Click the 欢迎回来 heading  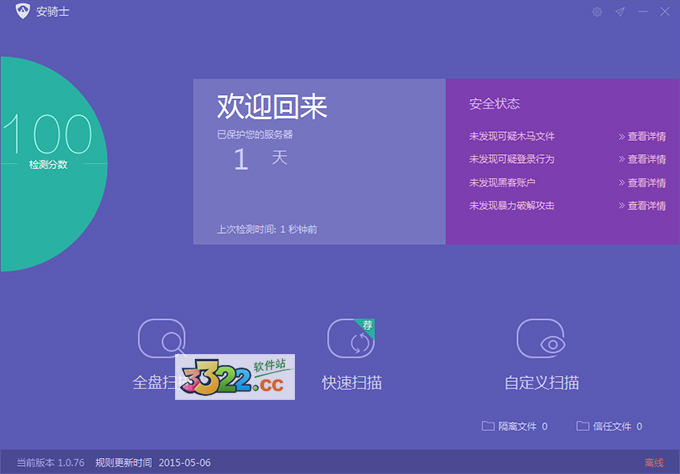272,106
